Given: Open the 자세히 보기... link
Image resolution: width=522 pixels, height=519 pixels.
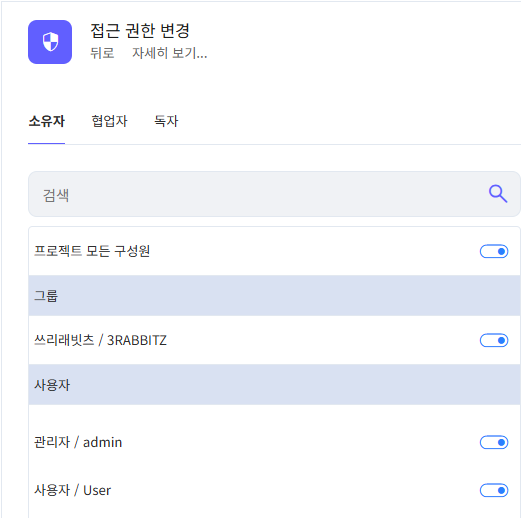Looking at the screenshot, I should (170, 53).
